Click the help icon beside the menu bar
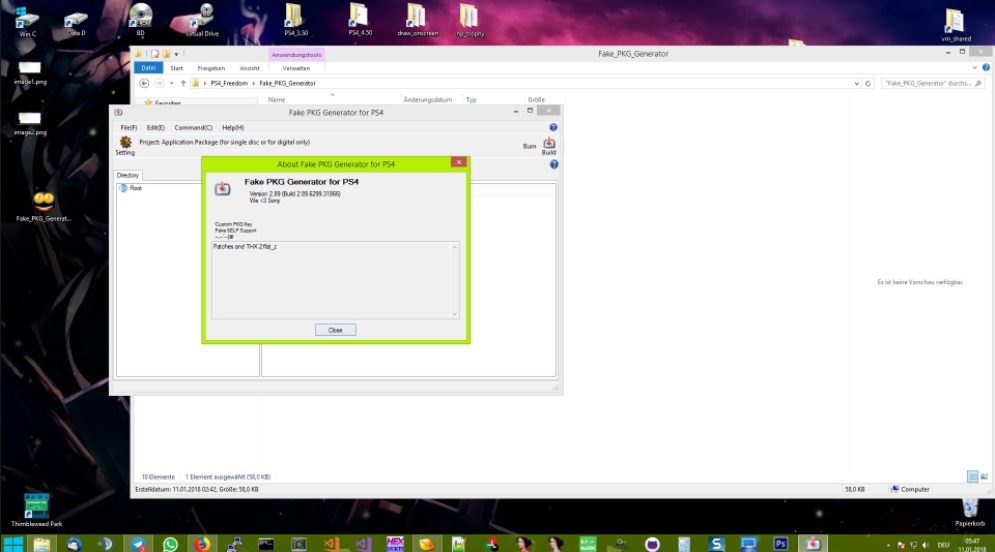Image resolution: width=995 pixels, height=552 pixels. tap(553, 128)
